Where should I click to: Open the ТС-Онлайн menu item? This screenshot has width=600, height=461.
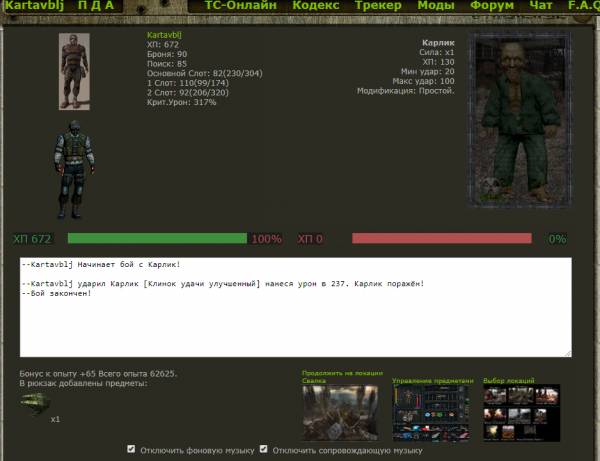pos(240,6)
